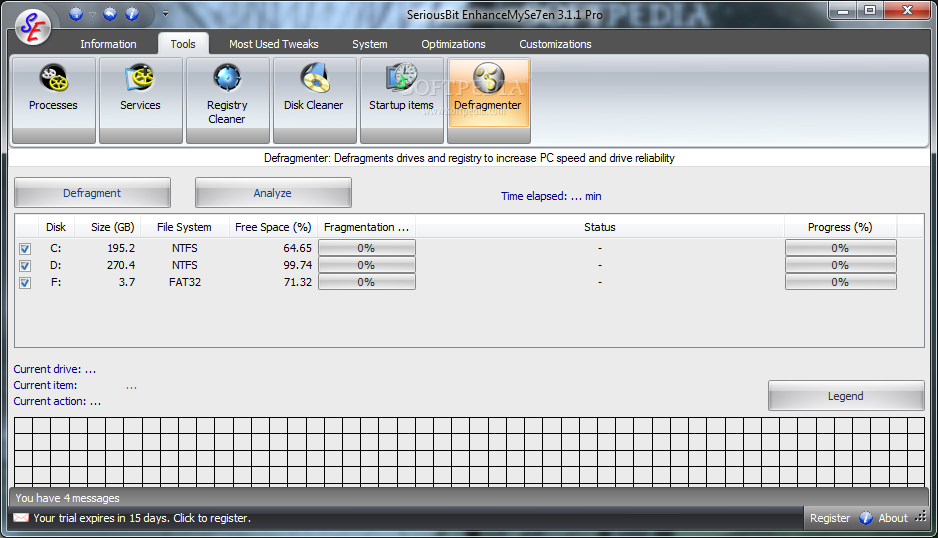938x538 pixels.
Task: Click the 3.7 size value
Action: point(127,282)
